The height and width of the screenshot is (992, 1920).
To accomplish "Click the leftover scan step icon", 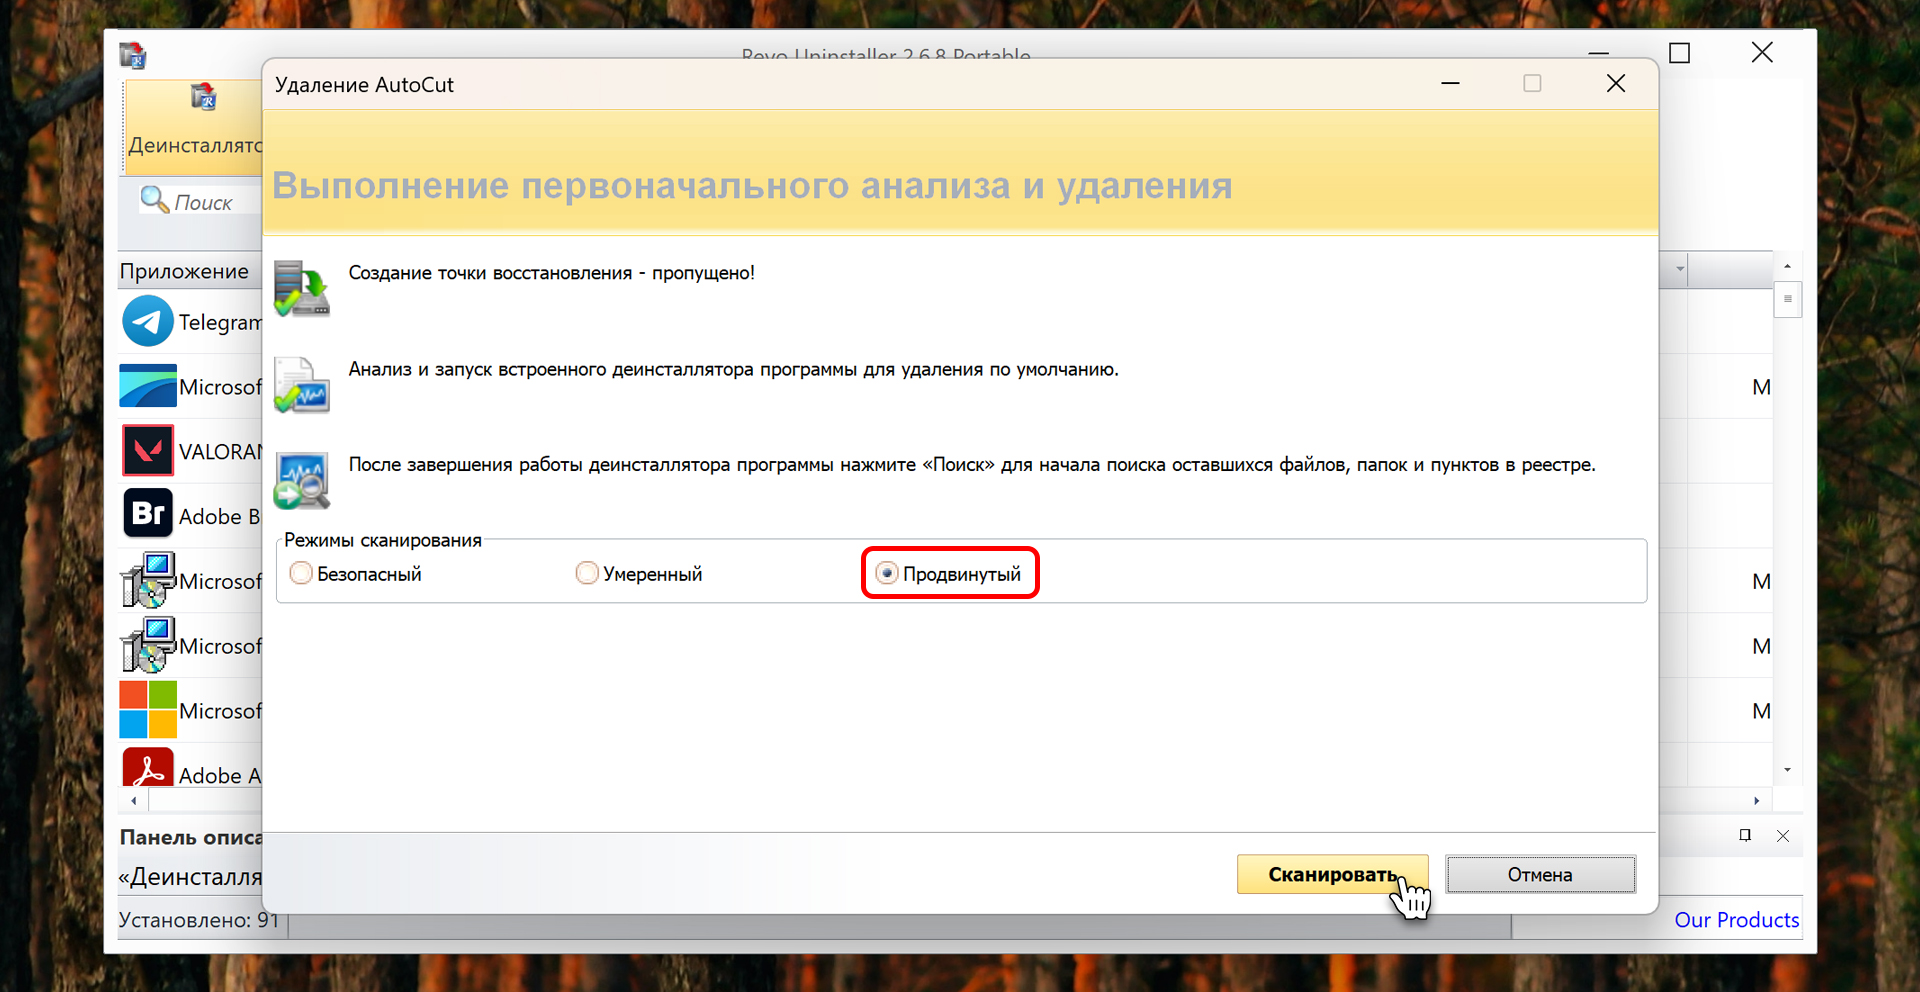I will (301, 480).
